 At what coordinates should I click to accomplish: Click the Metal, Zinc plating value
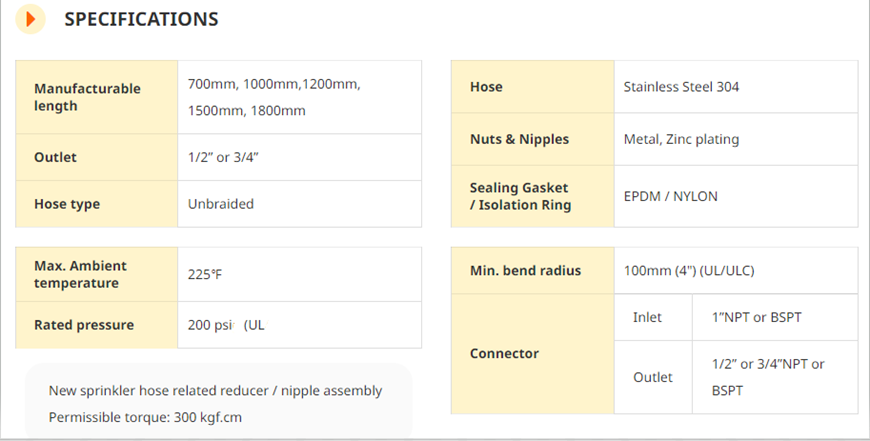point(681,139)
